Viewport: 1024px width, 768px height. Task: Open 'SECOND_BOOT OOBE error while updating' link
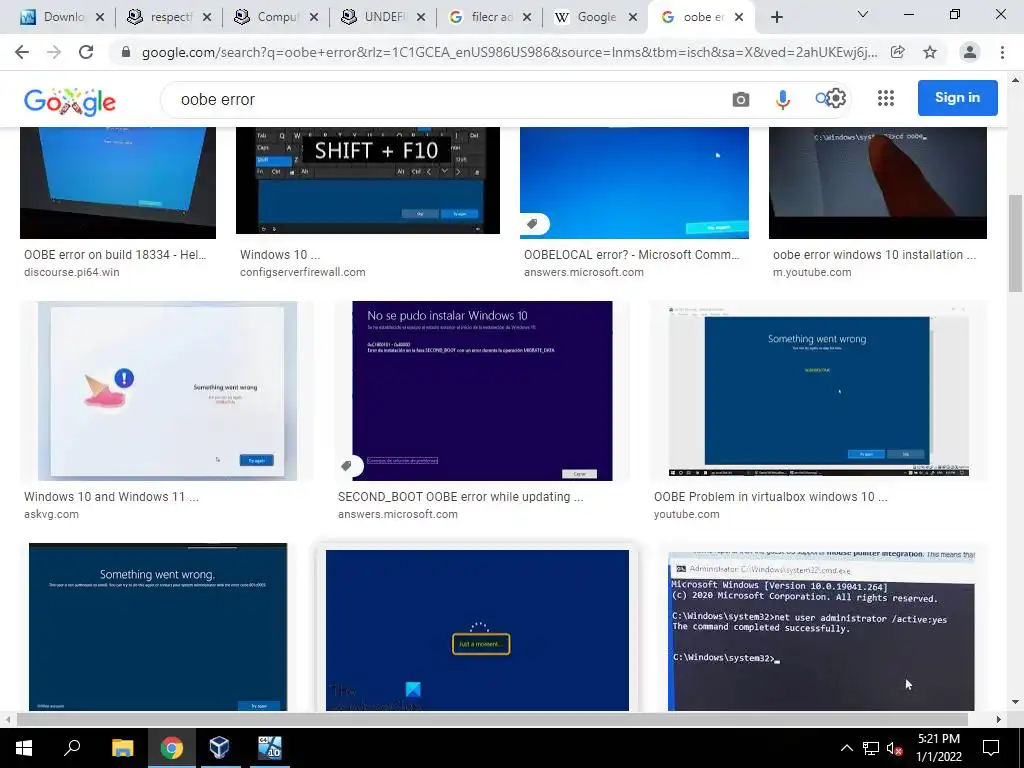point(460,497)
